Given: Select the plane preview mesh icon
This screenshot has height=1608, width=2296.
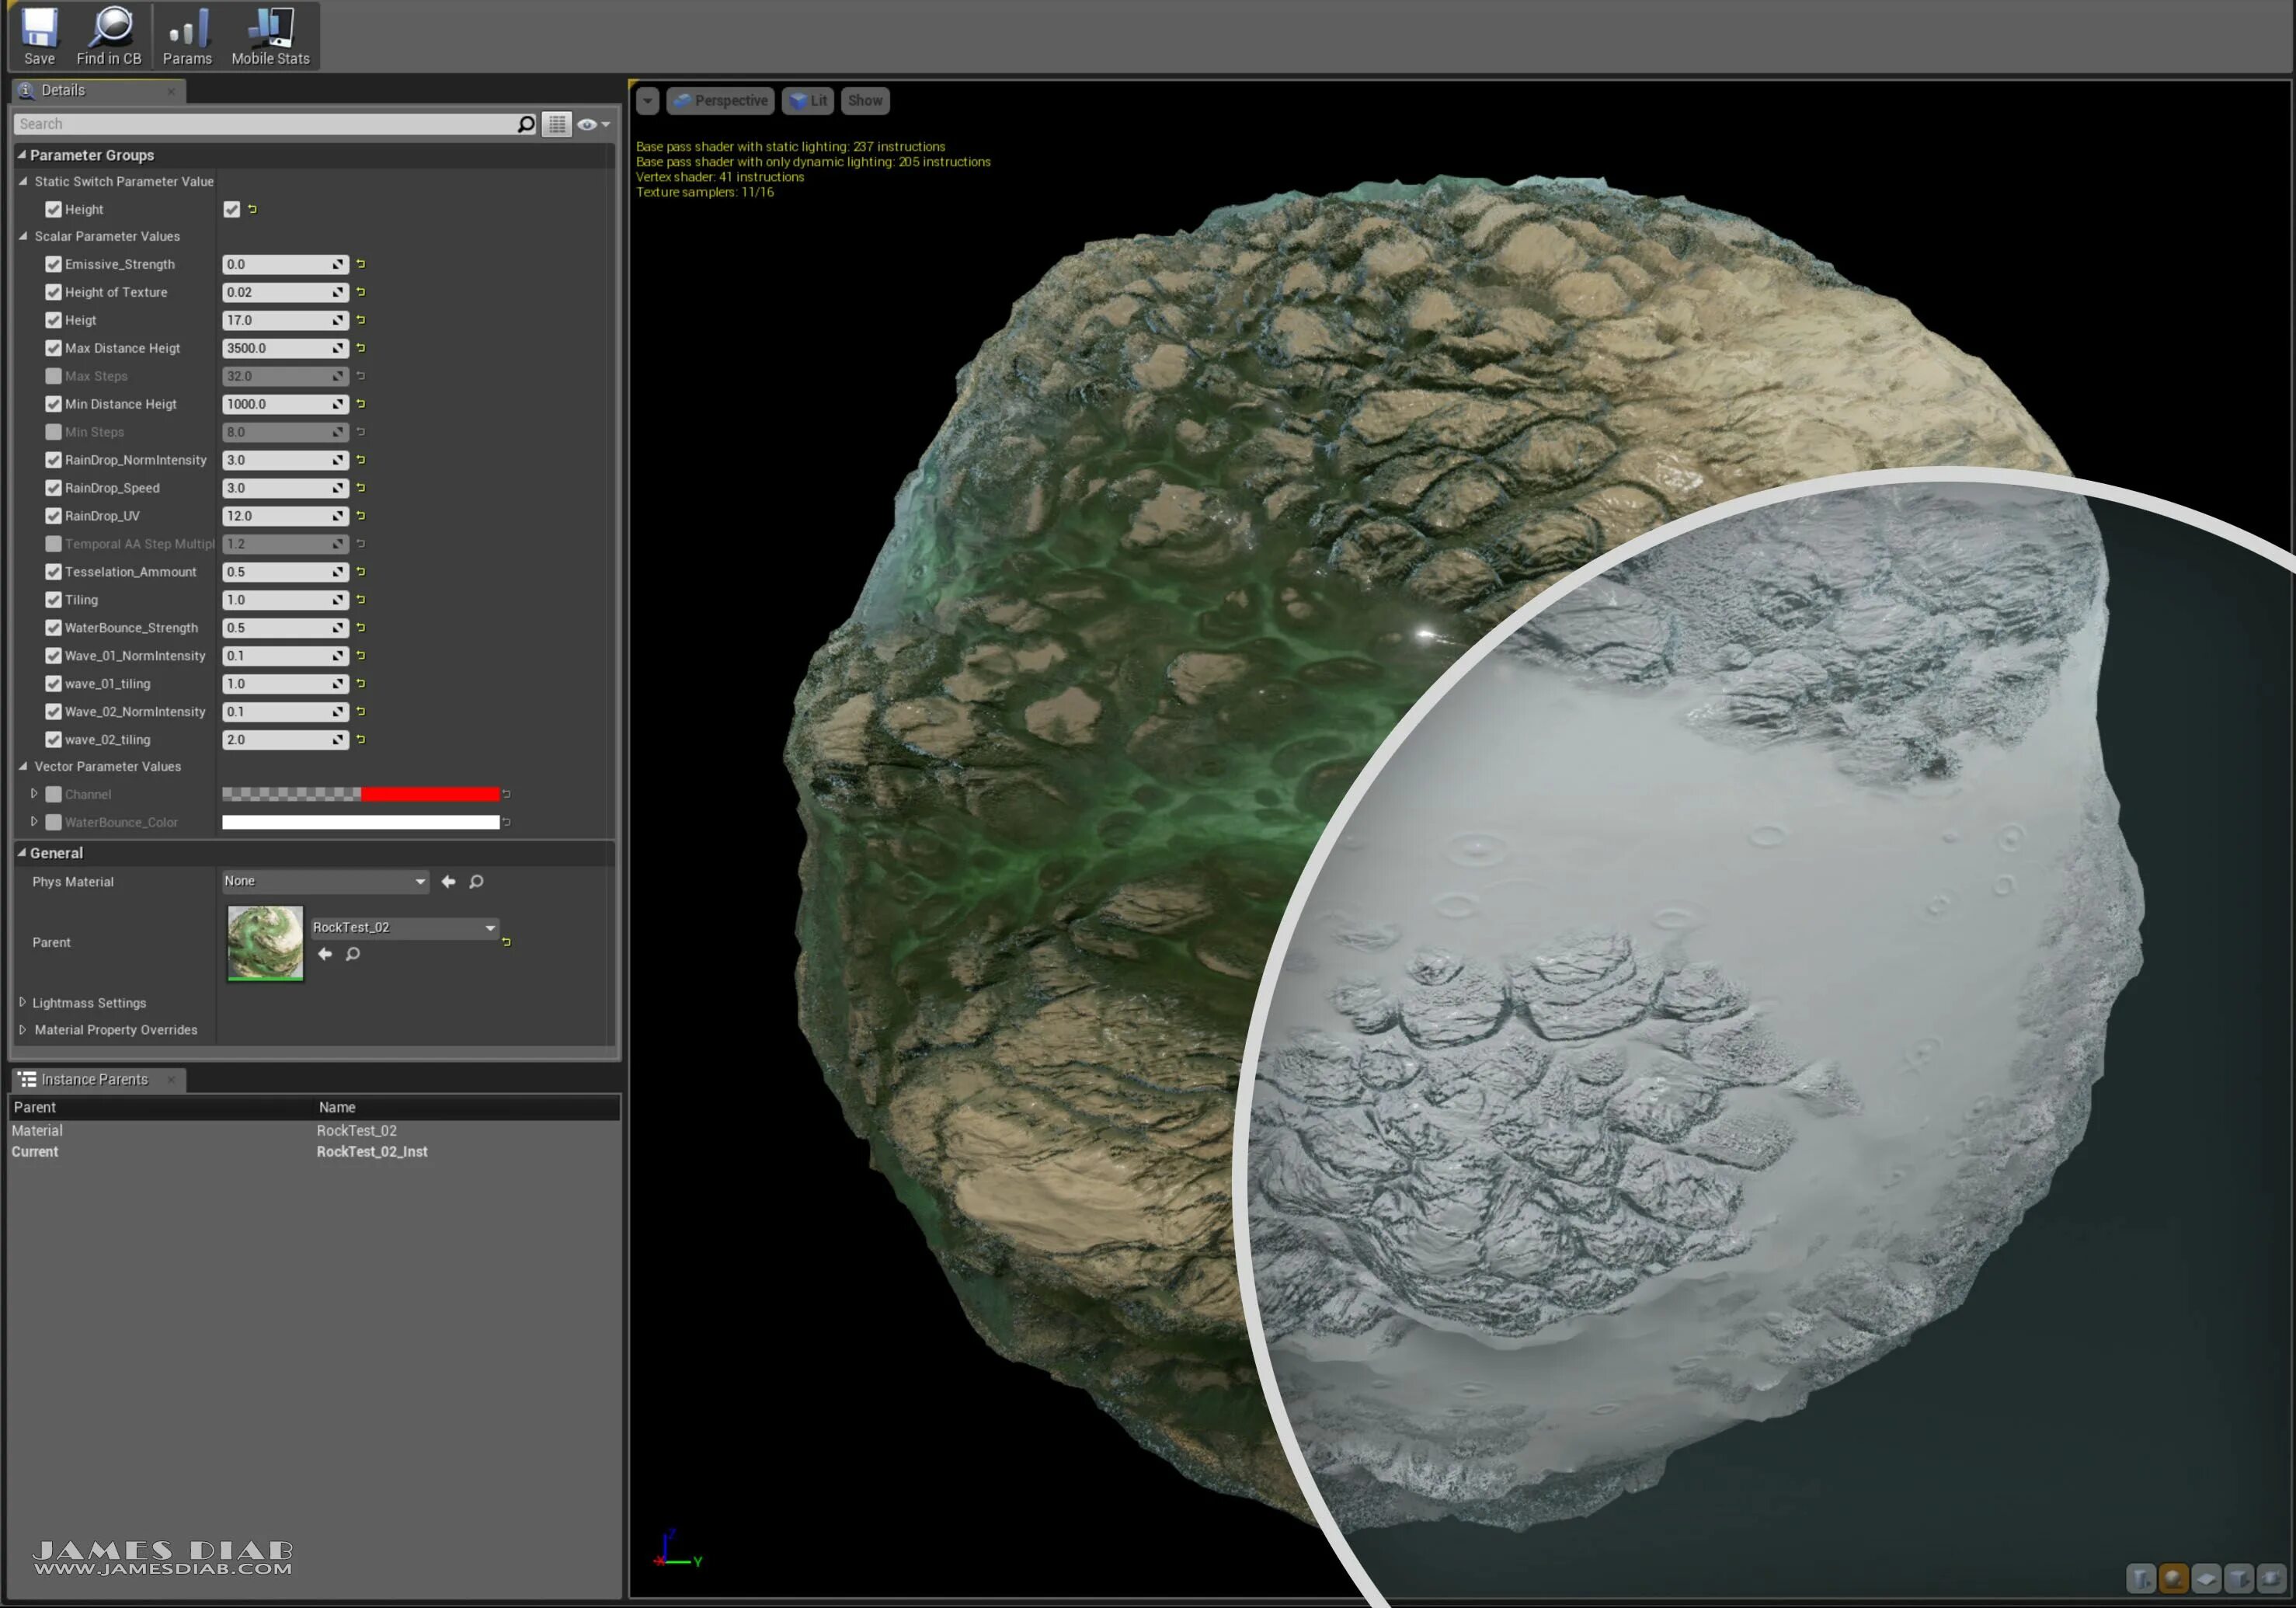Looking at the screenshot, I should pos(2206,1579).
